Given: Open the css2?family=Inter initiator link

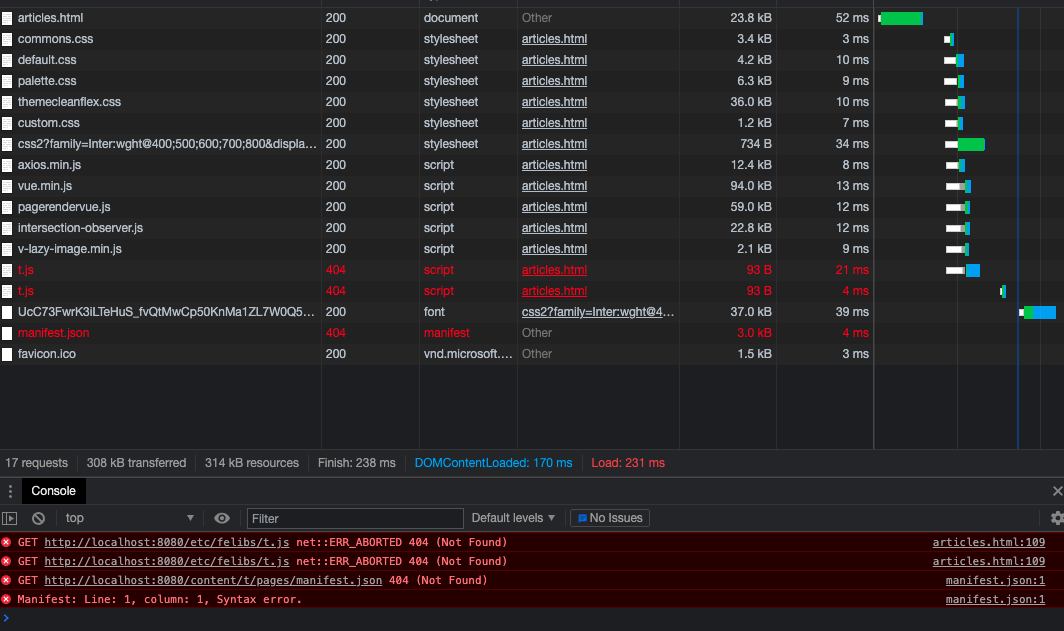Looking at the screenshot, I should pyautogui.click(x=597, y=311).
